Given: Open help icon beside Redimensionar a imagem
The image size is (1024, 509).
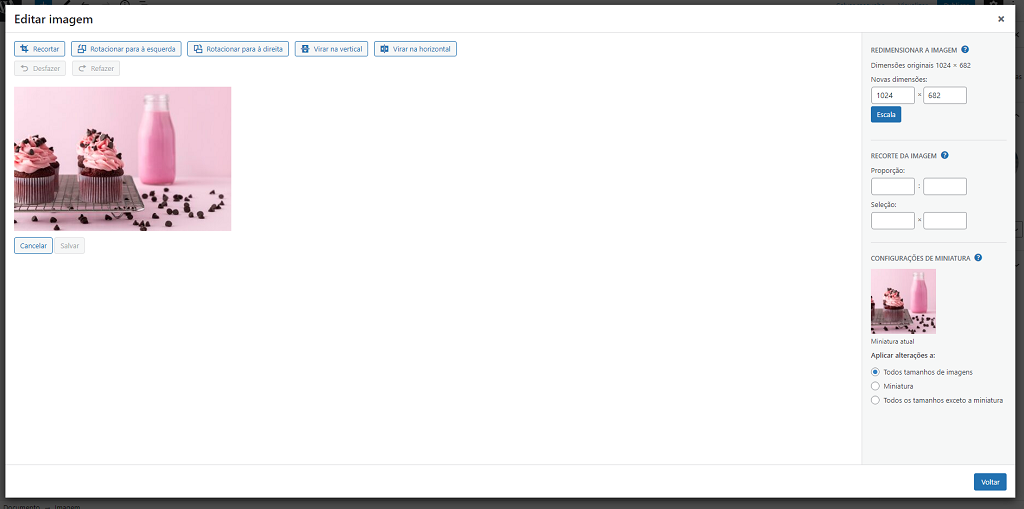Looking at the screenshot, I should click(965, 49).
